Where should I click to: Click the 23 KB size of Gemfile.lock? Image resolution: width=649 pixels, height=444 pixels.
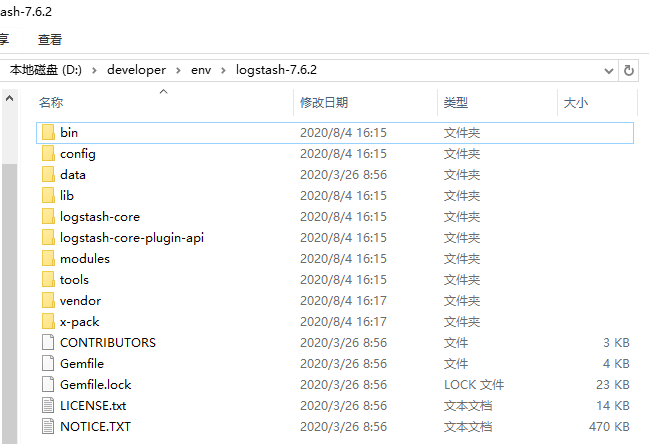click(613, 385)
